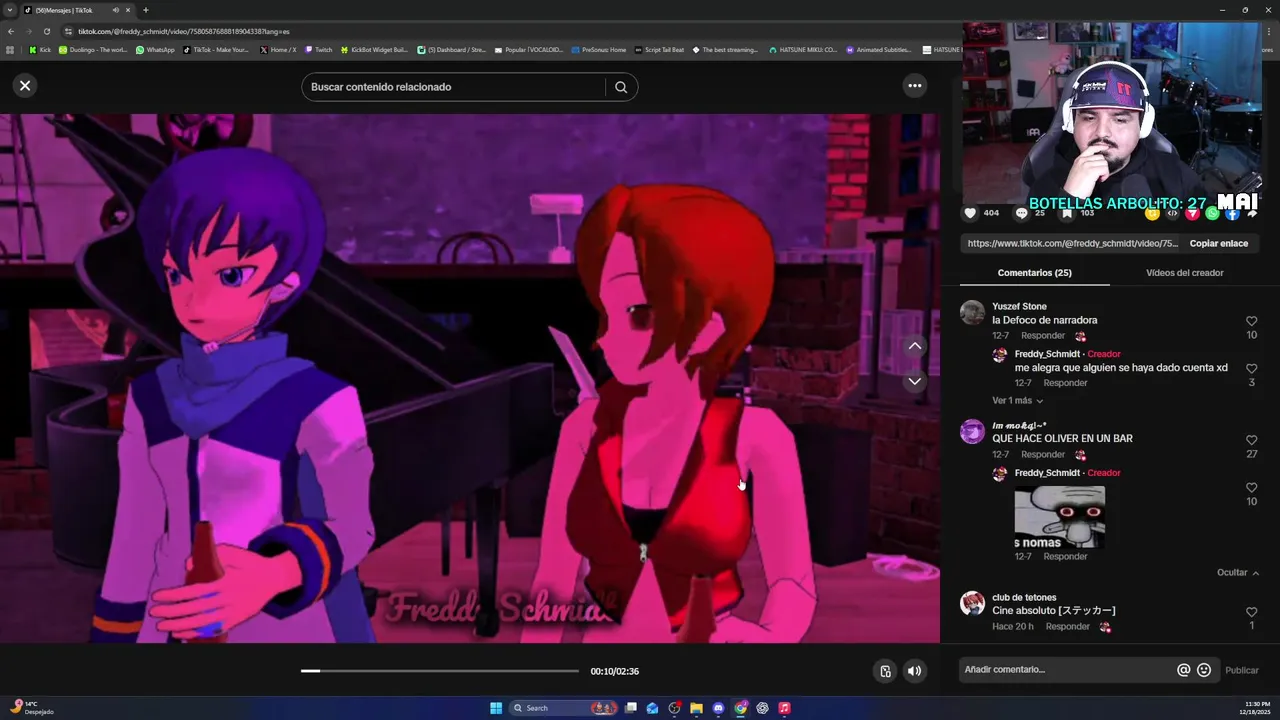Viewport: 1280px width, 720px height.
Task: View the Squidward image reply
Action: coord(1059,517)
